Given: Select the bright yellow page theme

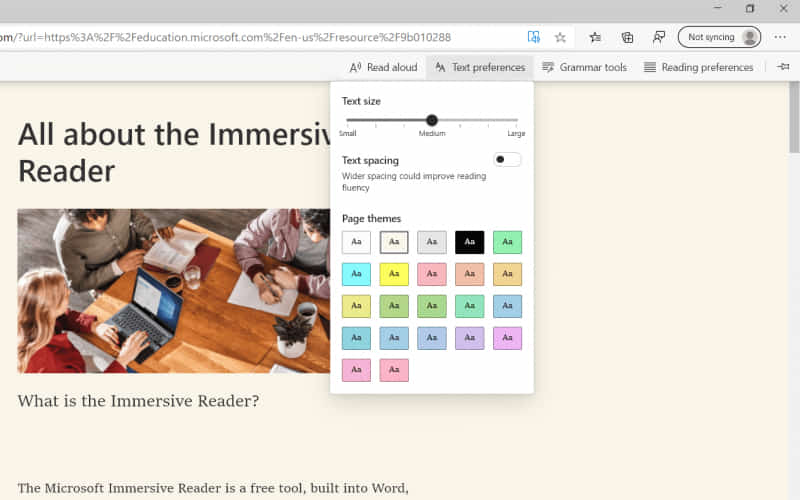Looking at the screenshot, I should tap(394, 274).
